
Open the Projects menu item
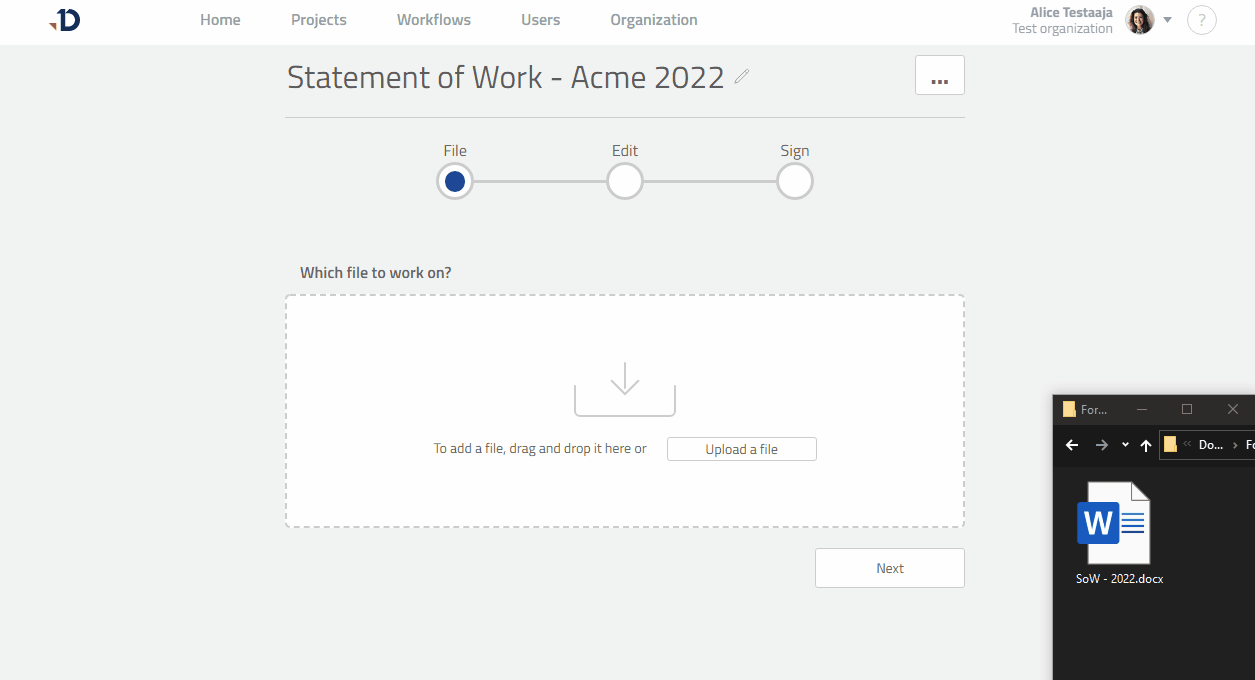click(x=318, y=20)
